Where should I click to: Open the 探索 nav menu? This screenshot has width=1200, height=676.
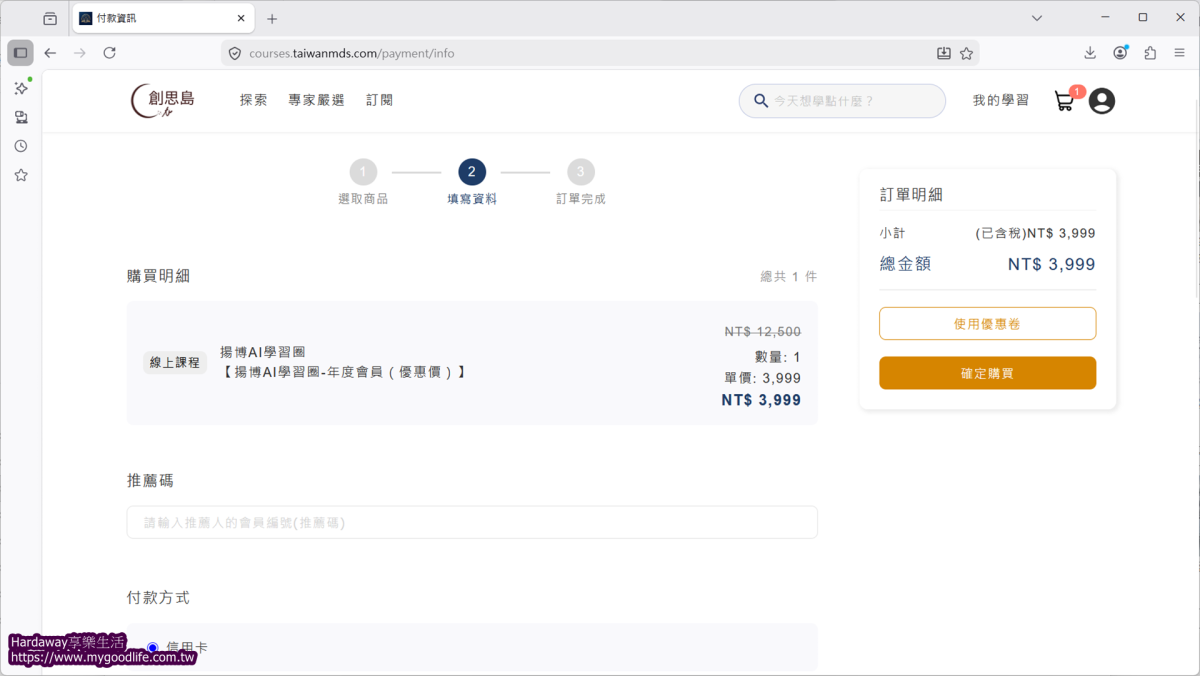coord(253,100)
